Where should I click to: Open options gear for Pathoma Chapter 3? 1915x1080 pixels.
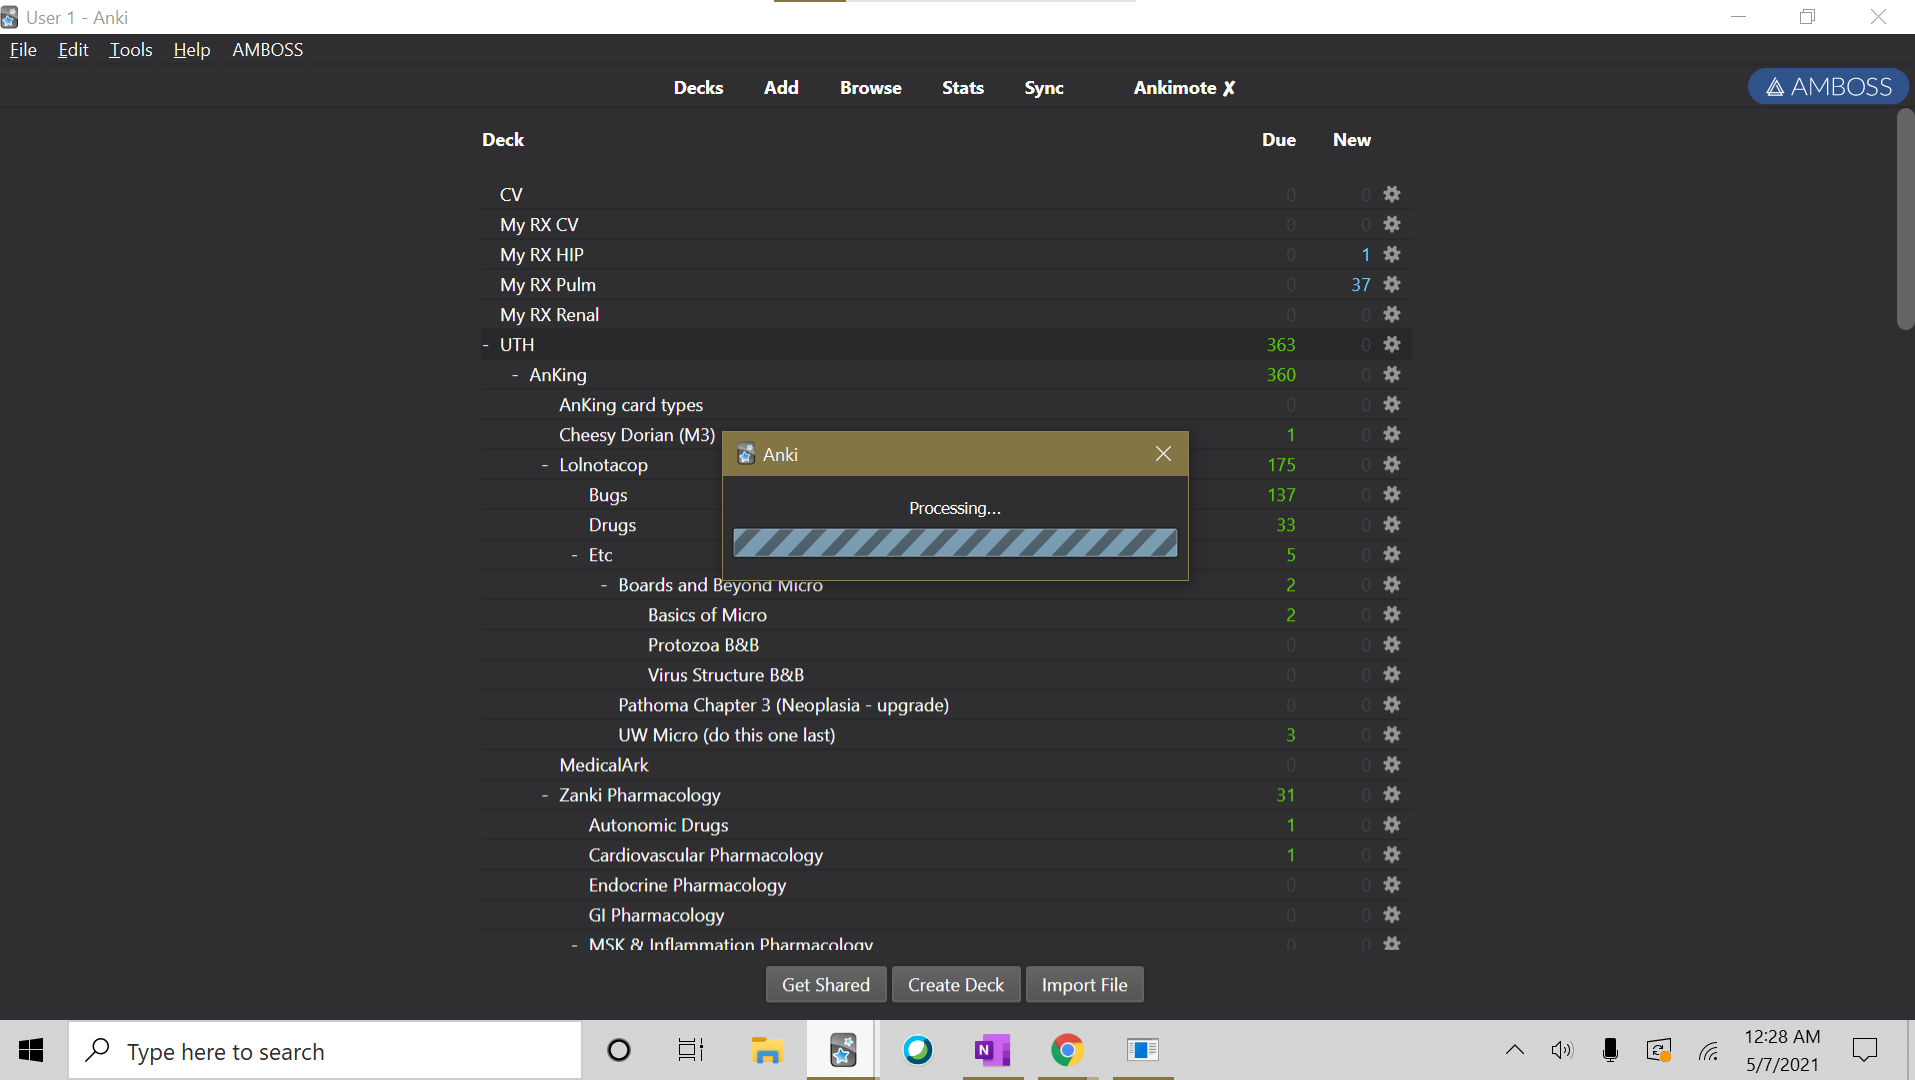click(1391, 704)
